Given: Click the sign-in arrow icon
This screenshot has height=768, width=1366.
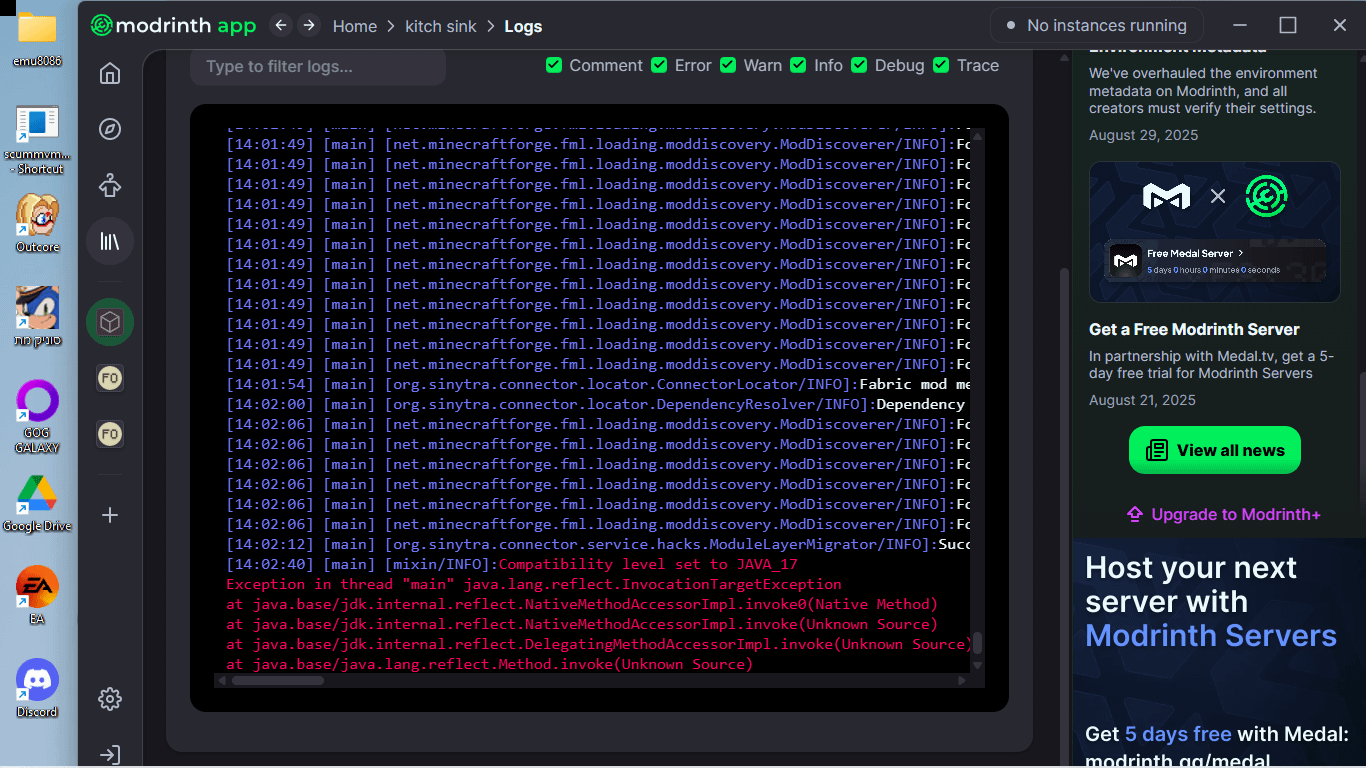Looking at the screenshot, I should [110, 755].
